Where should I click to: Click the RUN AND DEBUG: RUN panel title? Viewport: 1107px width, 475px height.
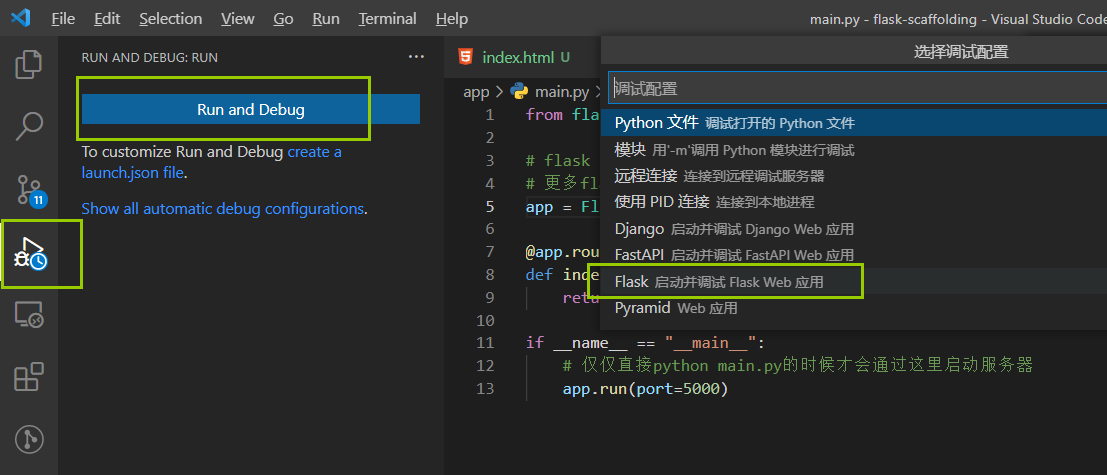[150, 58]
